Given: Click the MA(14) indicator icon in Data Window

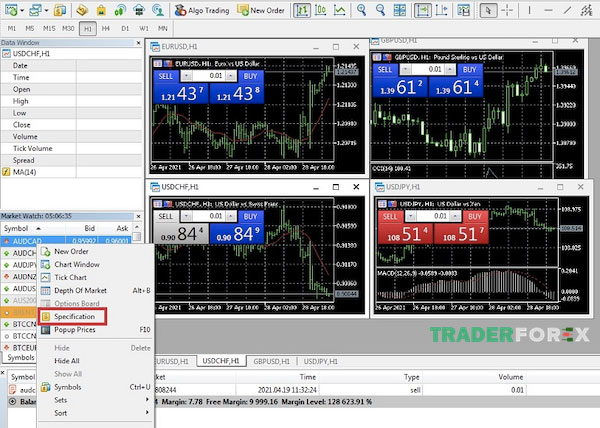Looking at the screenshot, I should (x=6, y=172).
